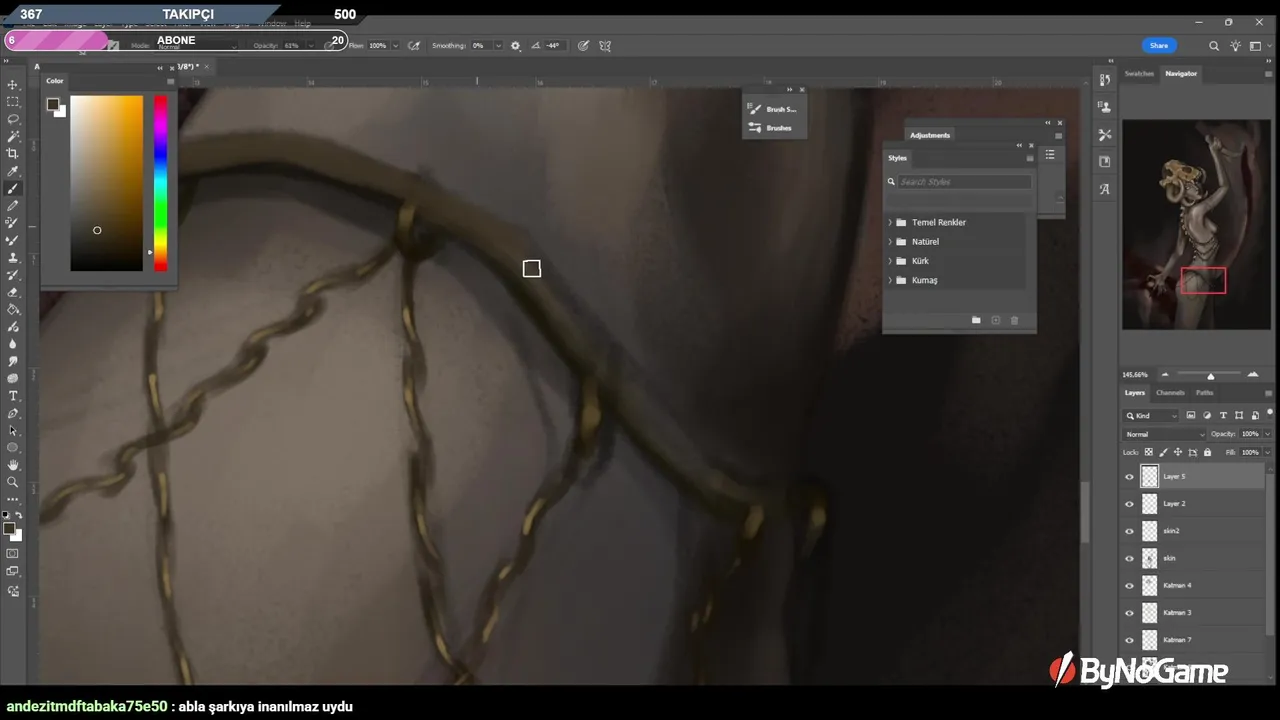Toggle skin2 layer visibility
The height and width of the screenshot is (720, 1280).
click(1130, 531)
